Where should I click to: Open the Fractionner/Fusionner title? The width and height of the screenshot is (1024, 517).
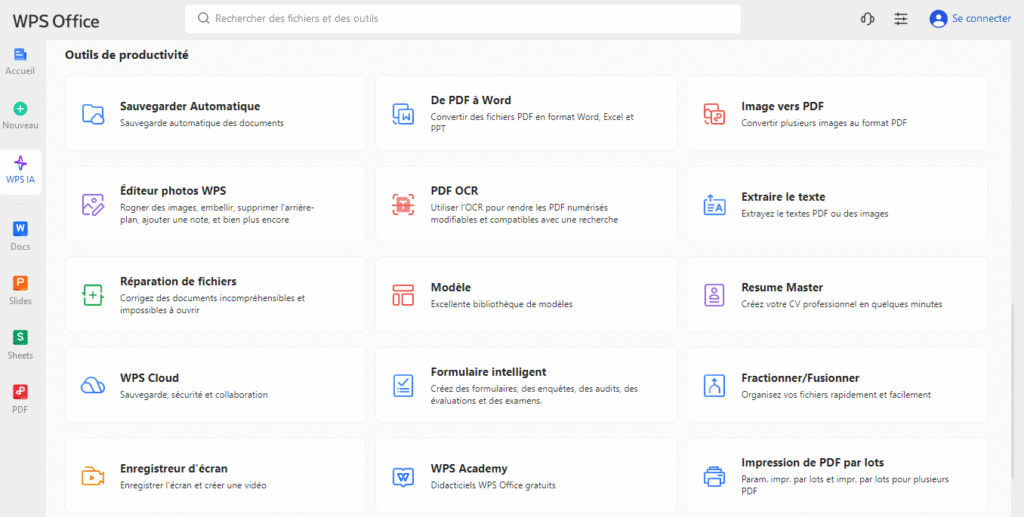click(x=800, y=378)
